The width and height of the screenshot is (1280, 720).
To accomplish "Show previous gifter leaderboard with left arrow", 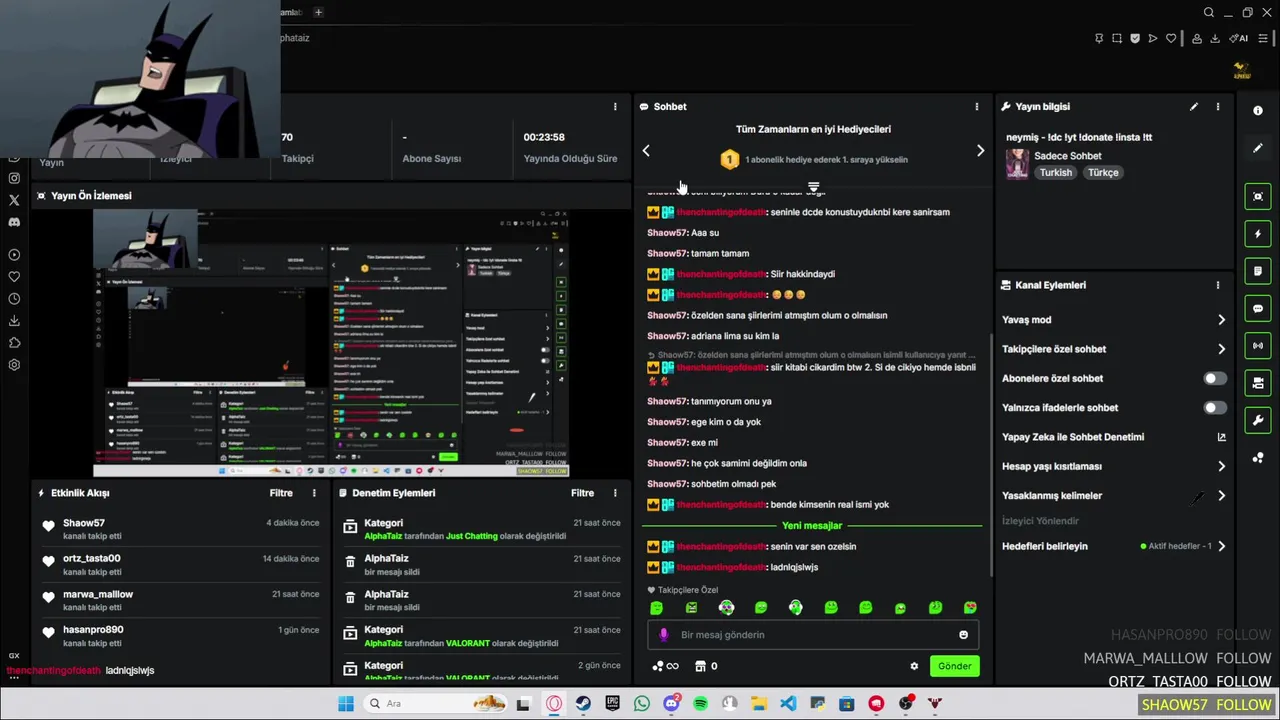I will 646,151.
